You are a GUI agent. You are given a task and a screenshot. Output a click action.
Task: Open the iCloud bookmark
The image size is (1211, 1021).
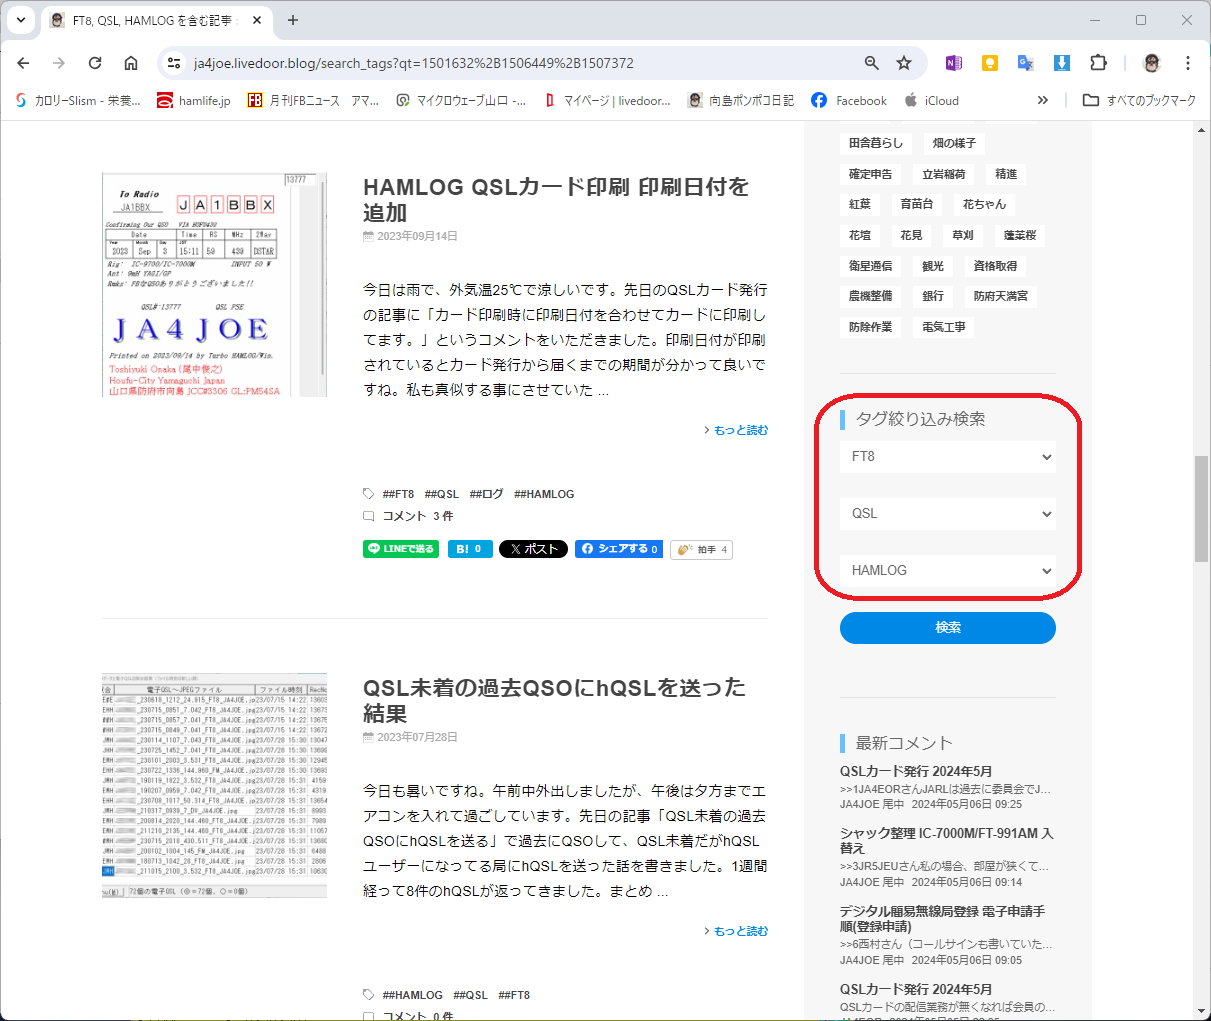coord(931,100)
